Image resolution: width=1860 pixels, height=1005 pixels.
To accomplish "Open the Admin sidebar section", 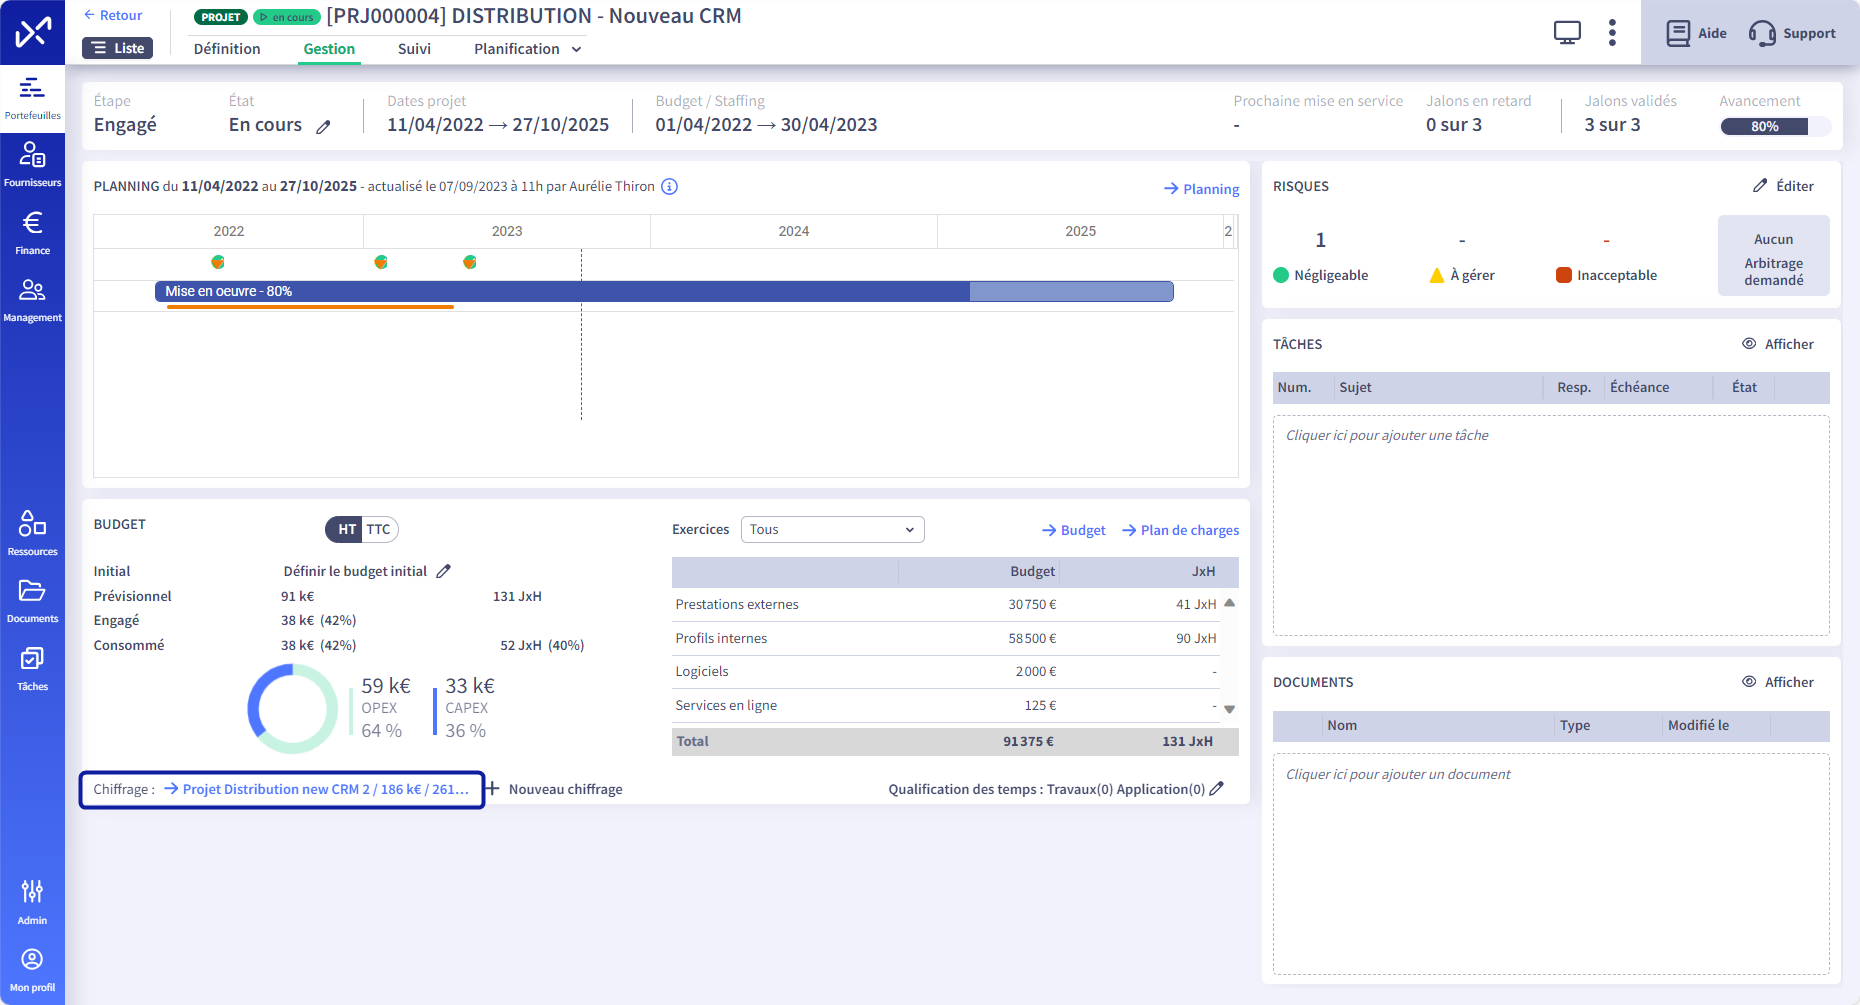I will (32, 902).
